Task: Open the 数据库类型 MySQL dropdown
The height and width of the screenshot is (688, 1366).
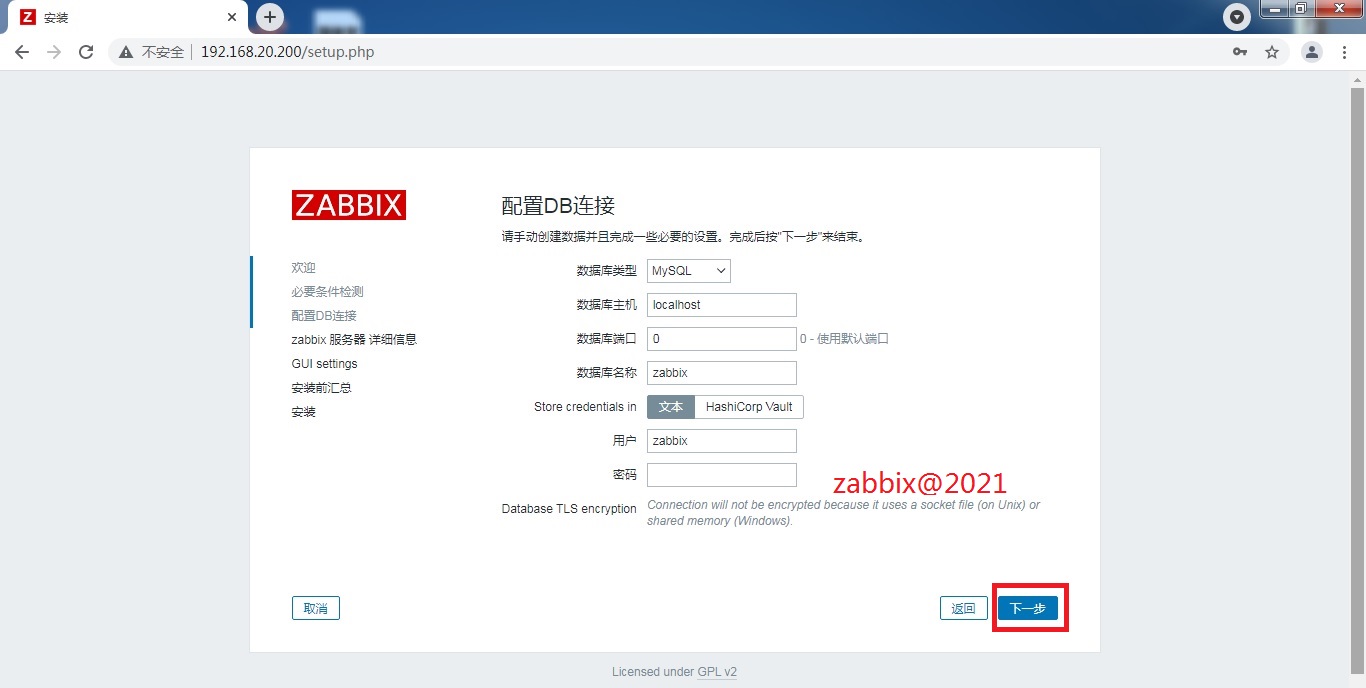Action: tap(689, 271)
